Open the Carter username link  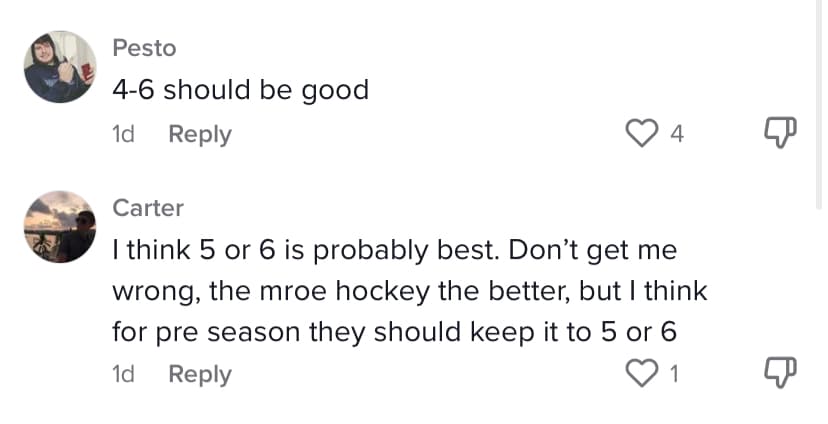click(x=147, y=208)
